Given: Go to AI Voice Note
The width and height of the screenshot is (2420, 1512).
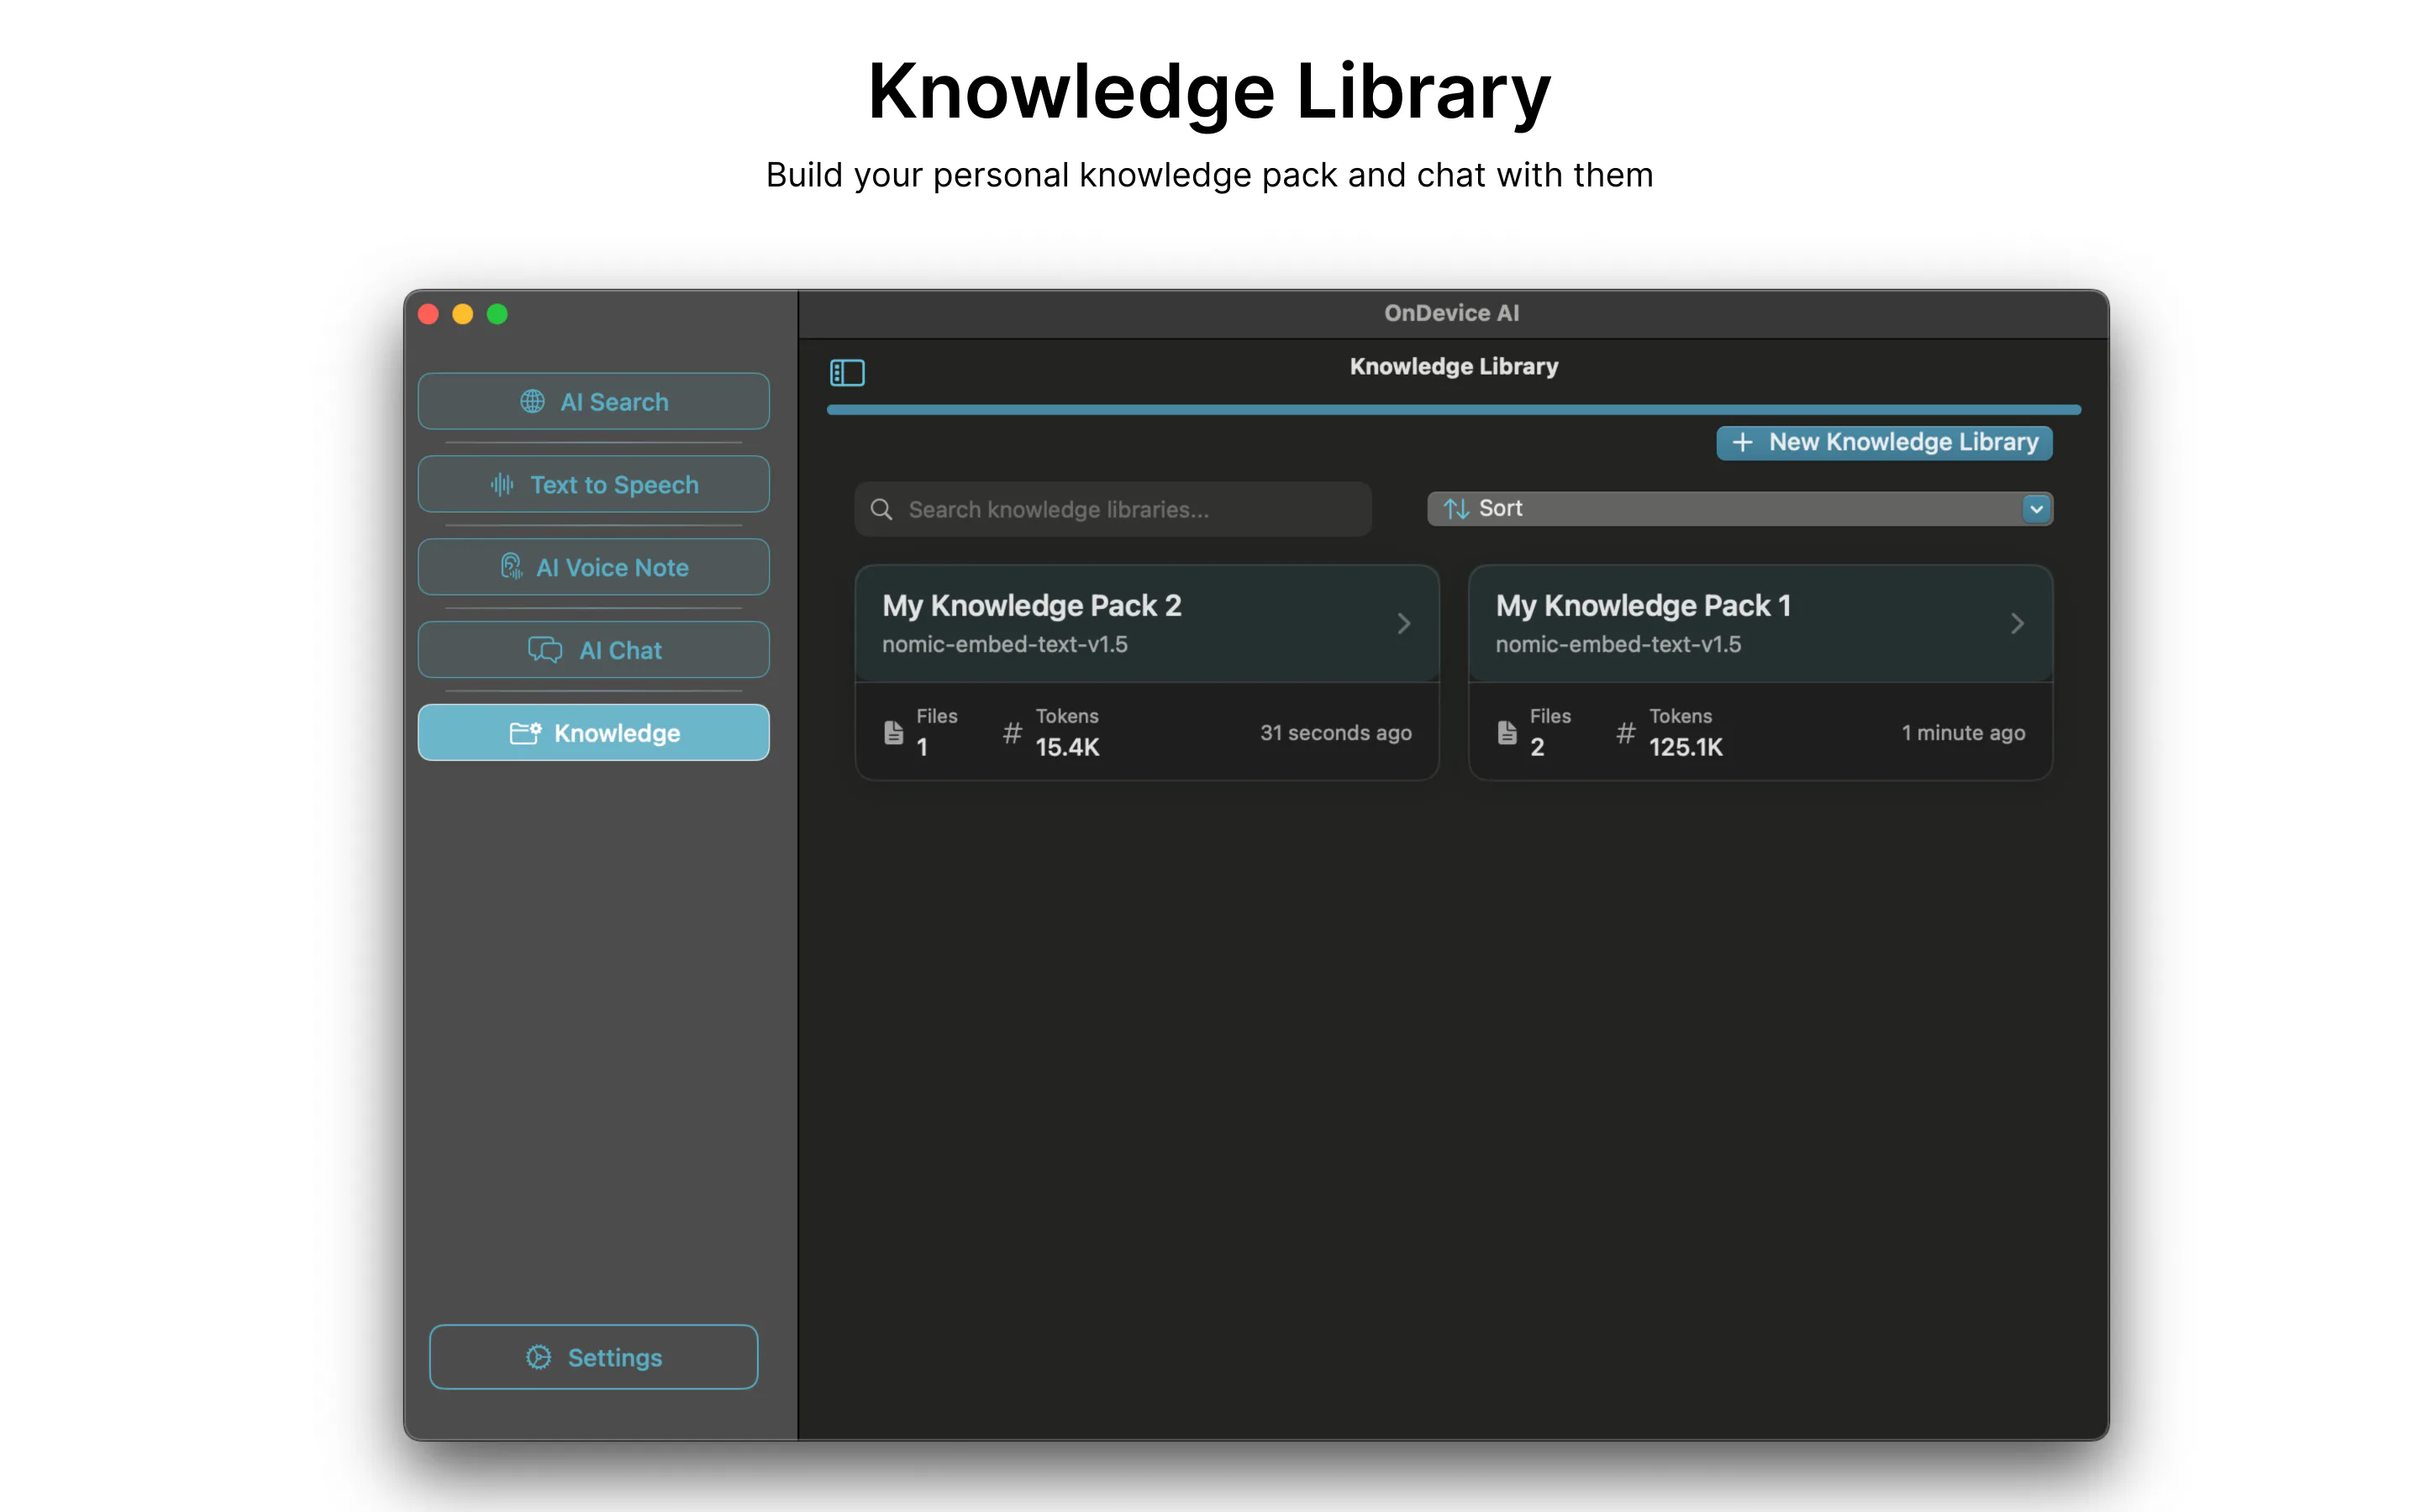Looking at the screenshot, I should click(594, 567).
